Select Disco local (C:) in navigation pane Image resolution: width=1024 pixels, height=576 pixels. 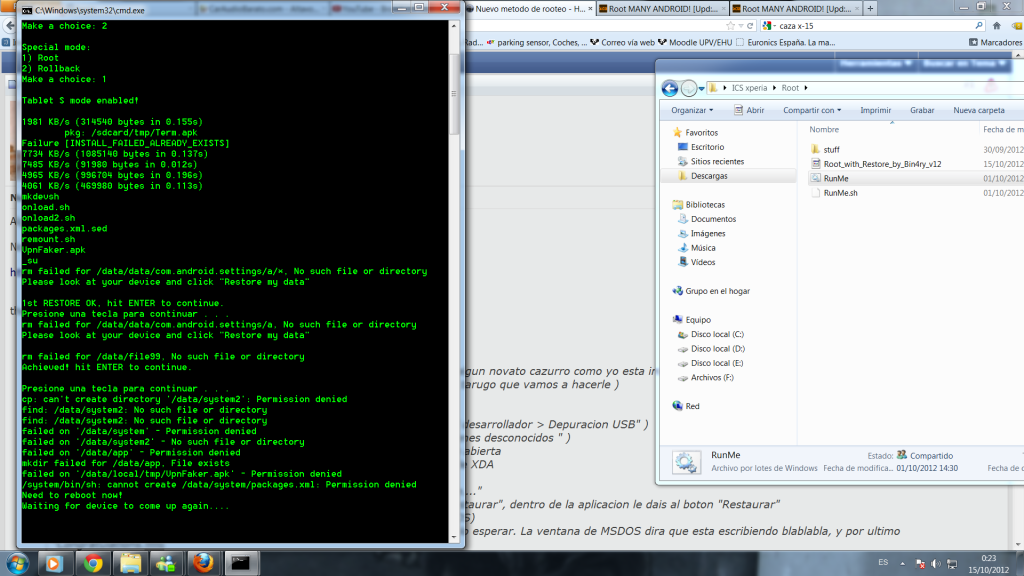tap(717, 334)
